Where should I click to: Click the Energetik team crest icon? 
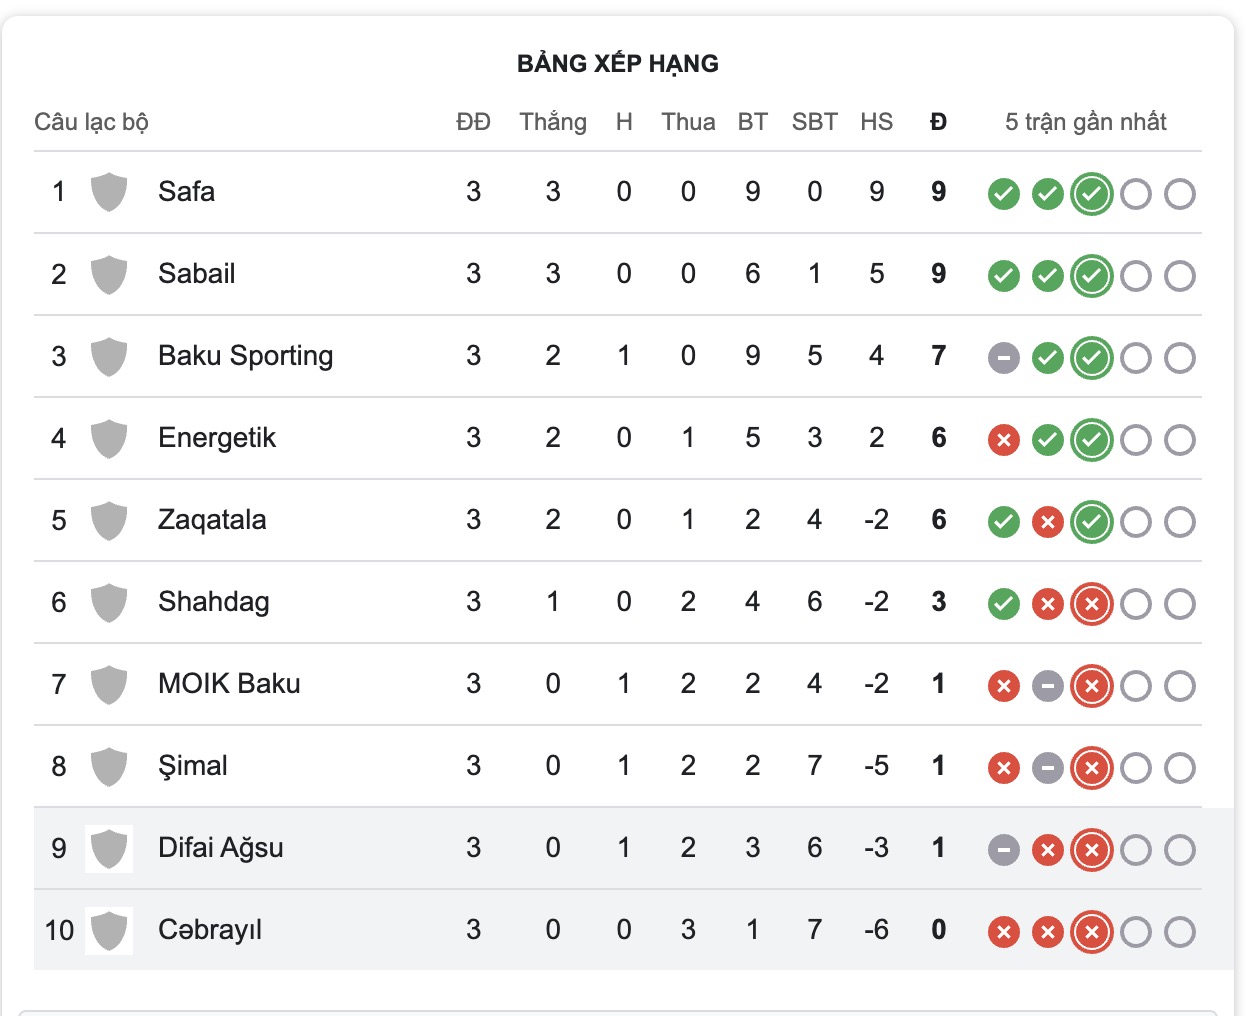click(x=108, y=438)
